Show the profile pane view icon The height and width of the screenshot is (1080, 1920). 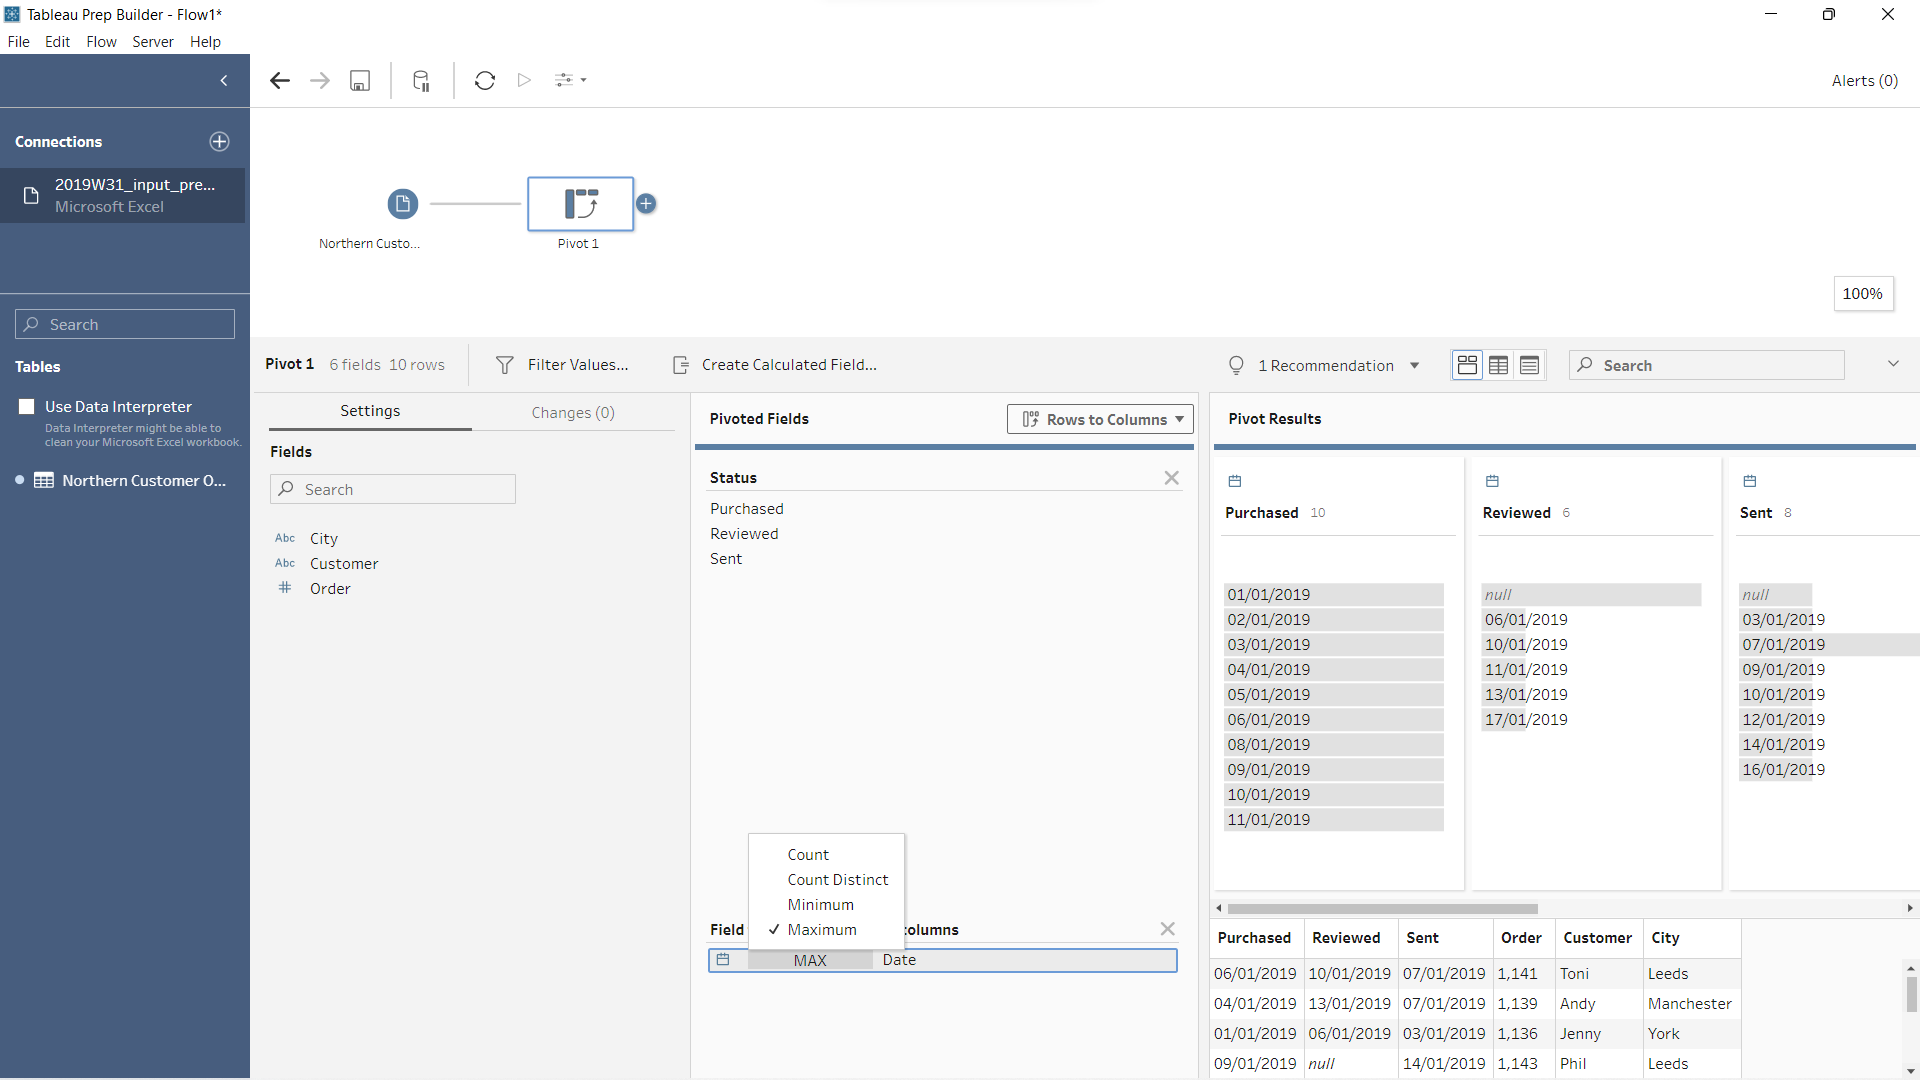pos(1467,366)
